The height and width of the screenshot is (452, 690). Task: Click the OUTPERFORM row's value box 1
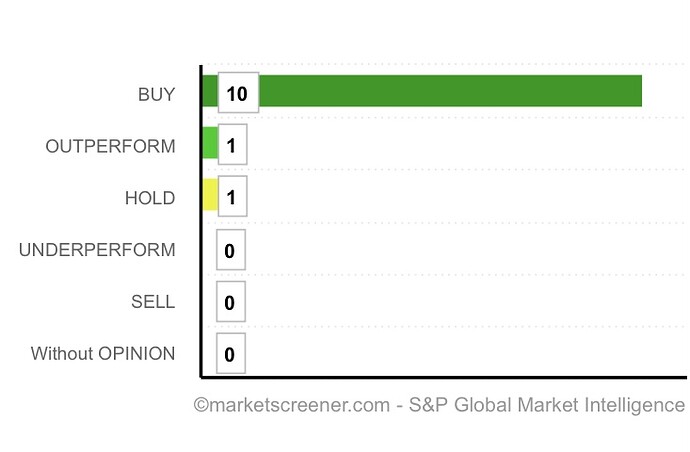[231, 145]
